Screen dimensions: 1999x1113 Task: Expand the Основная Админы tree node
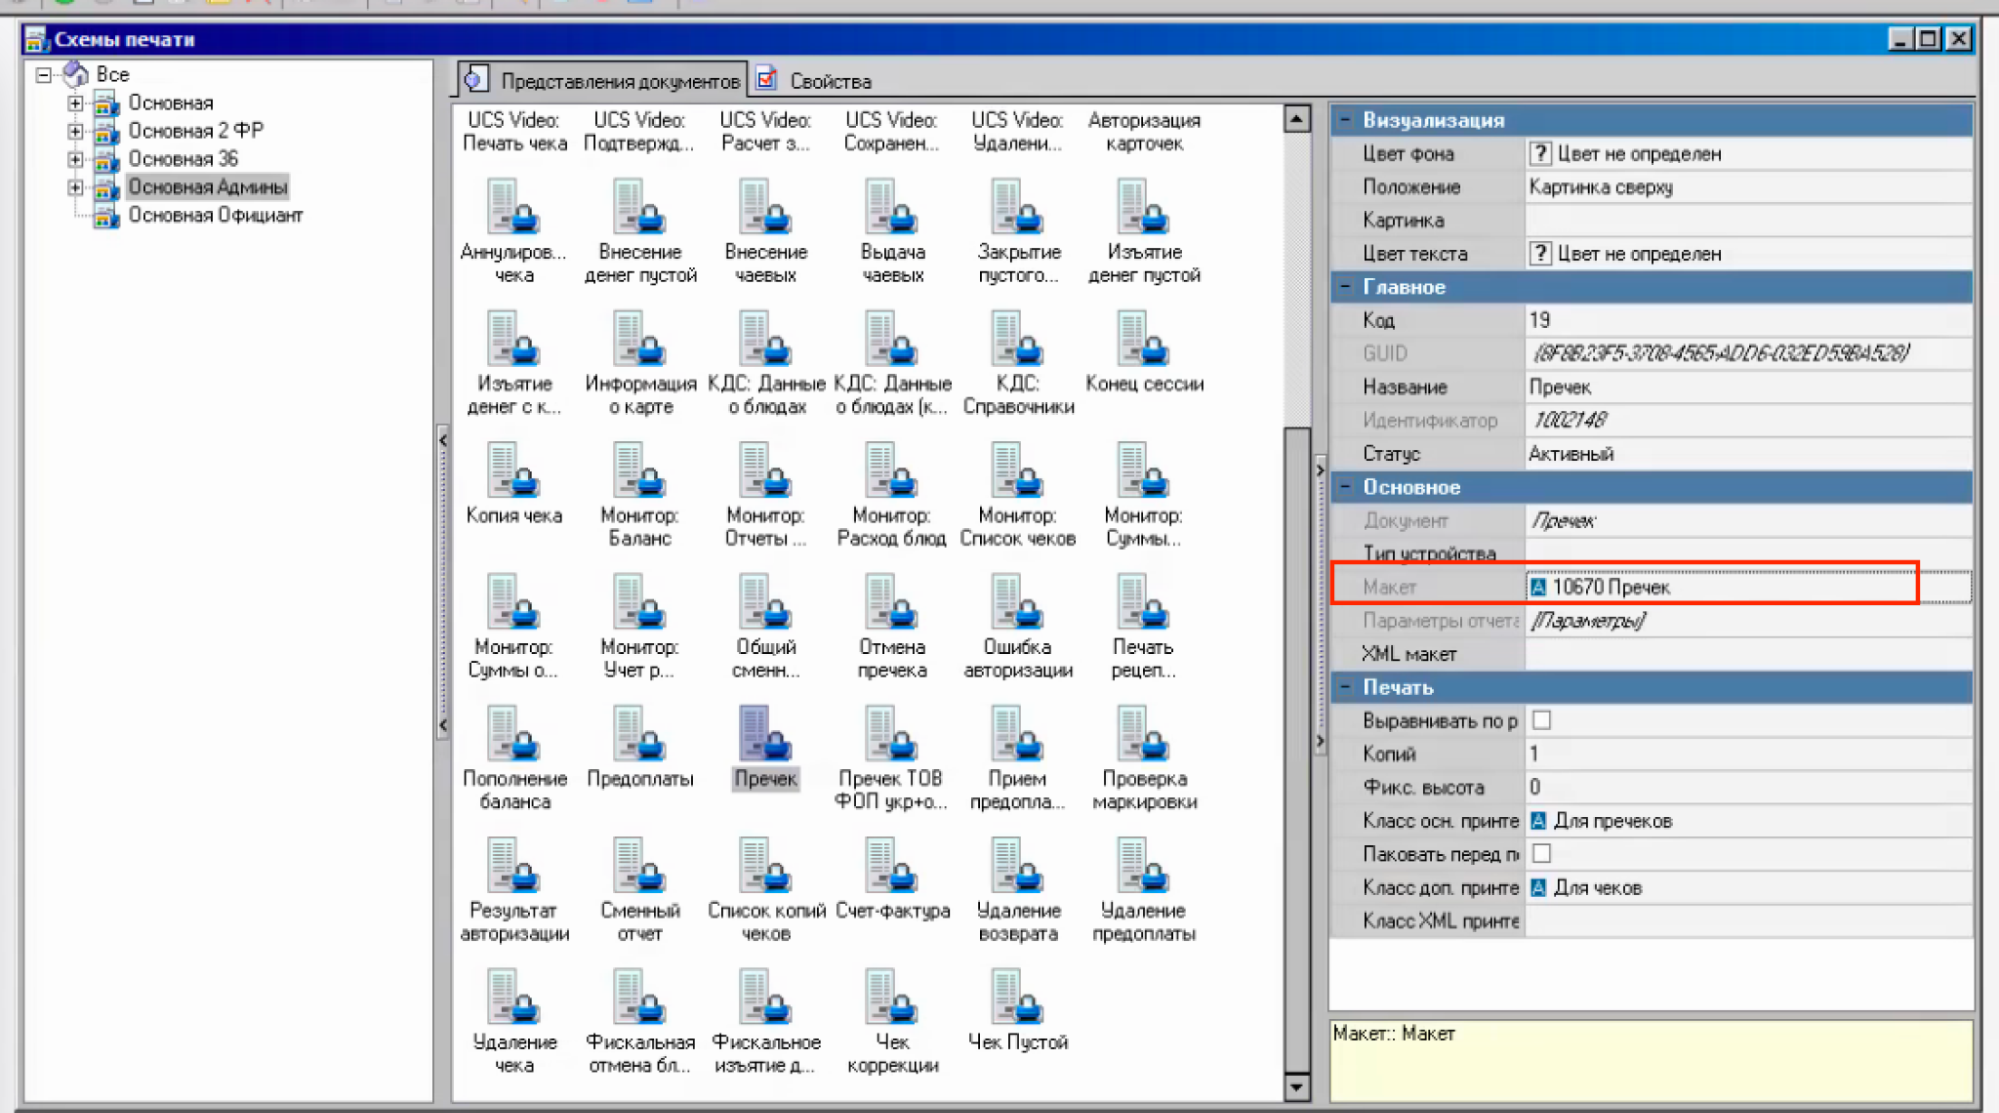click(76, 187)
